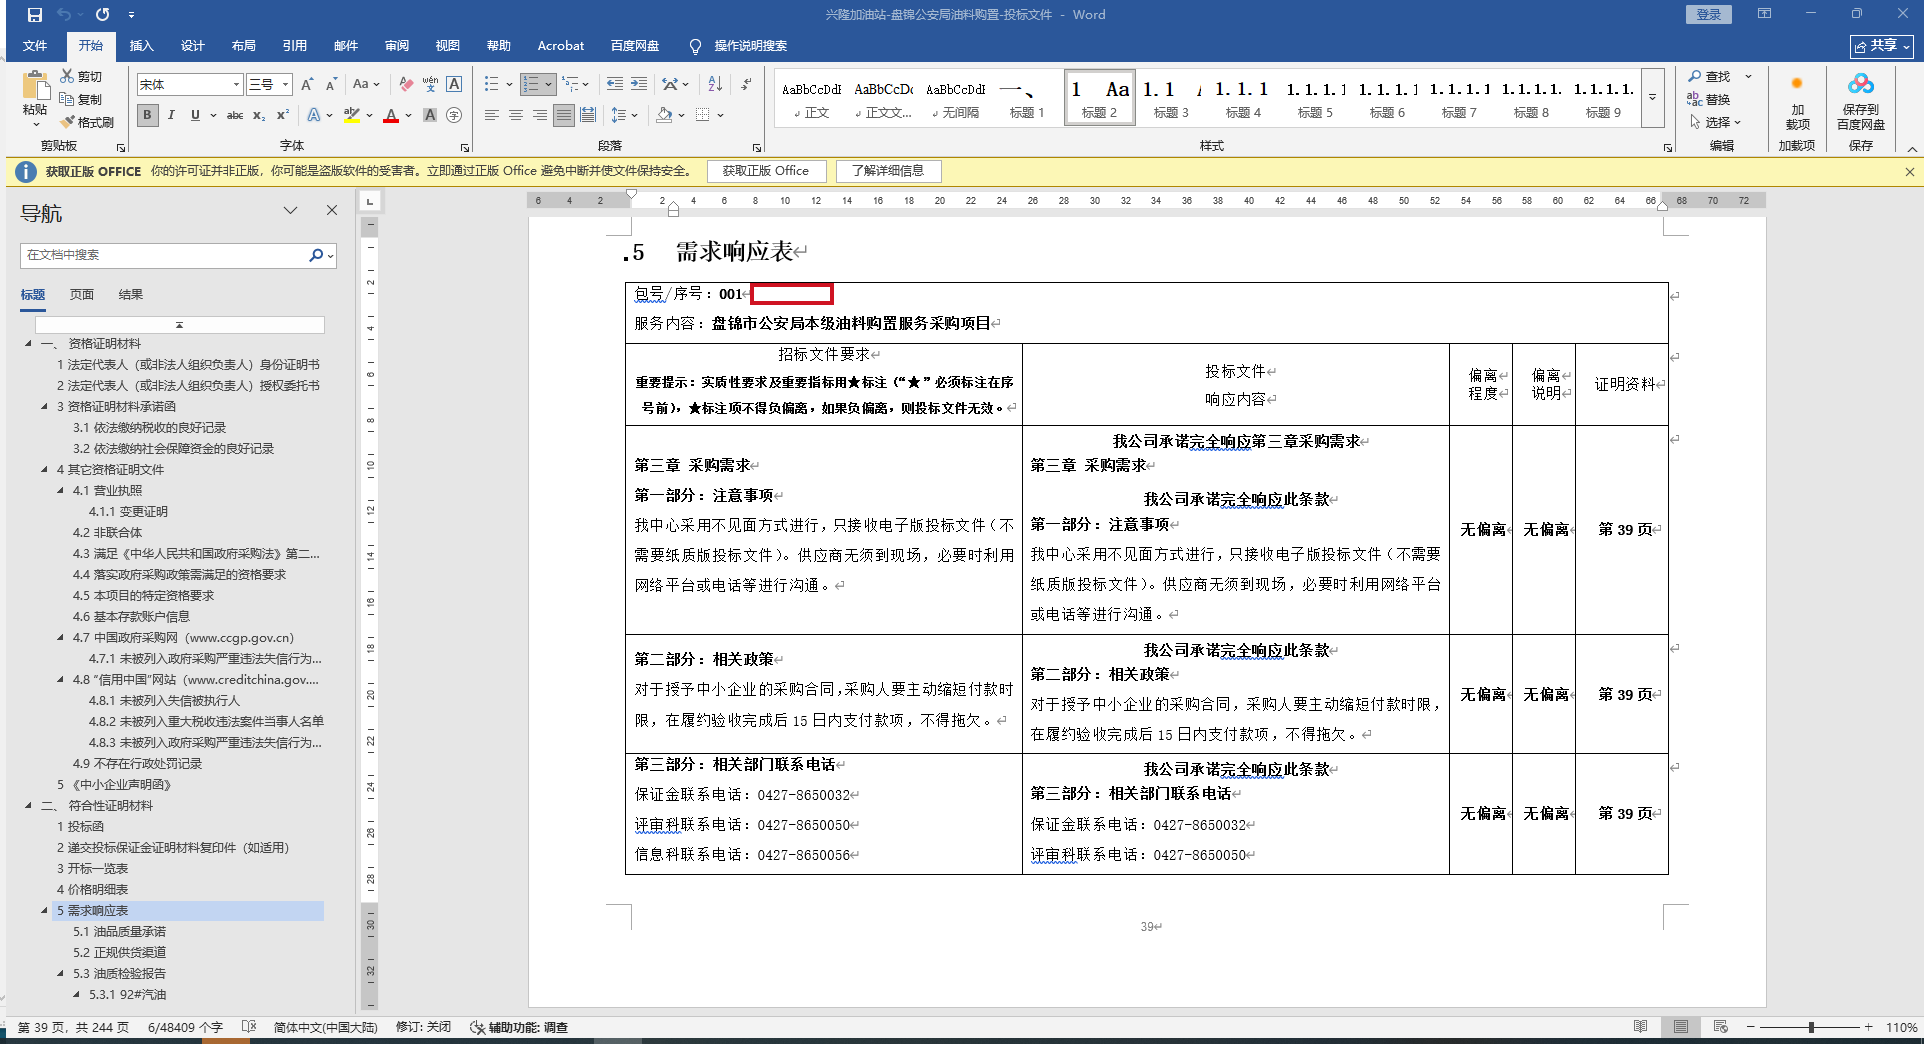
Task: Collapse the 4.1 营业执照 navigation heading
Action: pyautogui.click(x=60, y=491)
